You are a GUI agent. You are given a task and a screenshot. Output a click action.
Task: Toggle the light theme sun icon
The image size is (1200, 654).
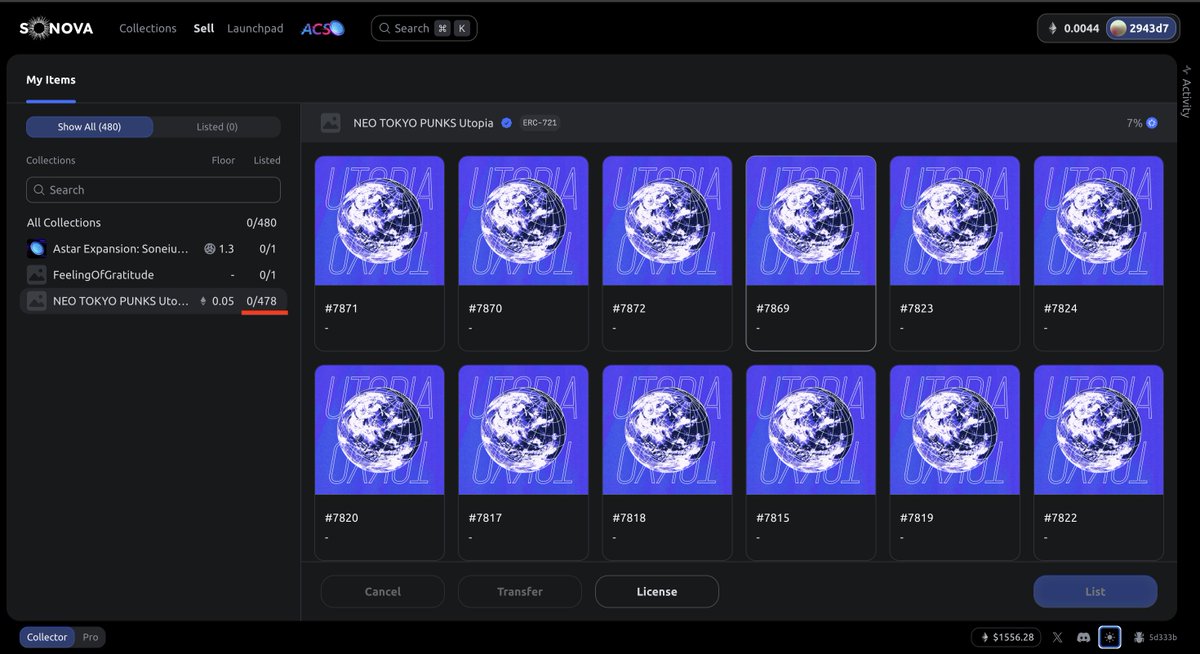(1109, 637)
